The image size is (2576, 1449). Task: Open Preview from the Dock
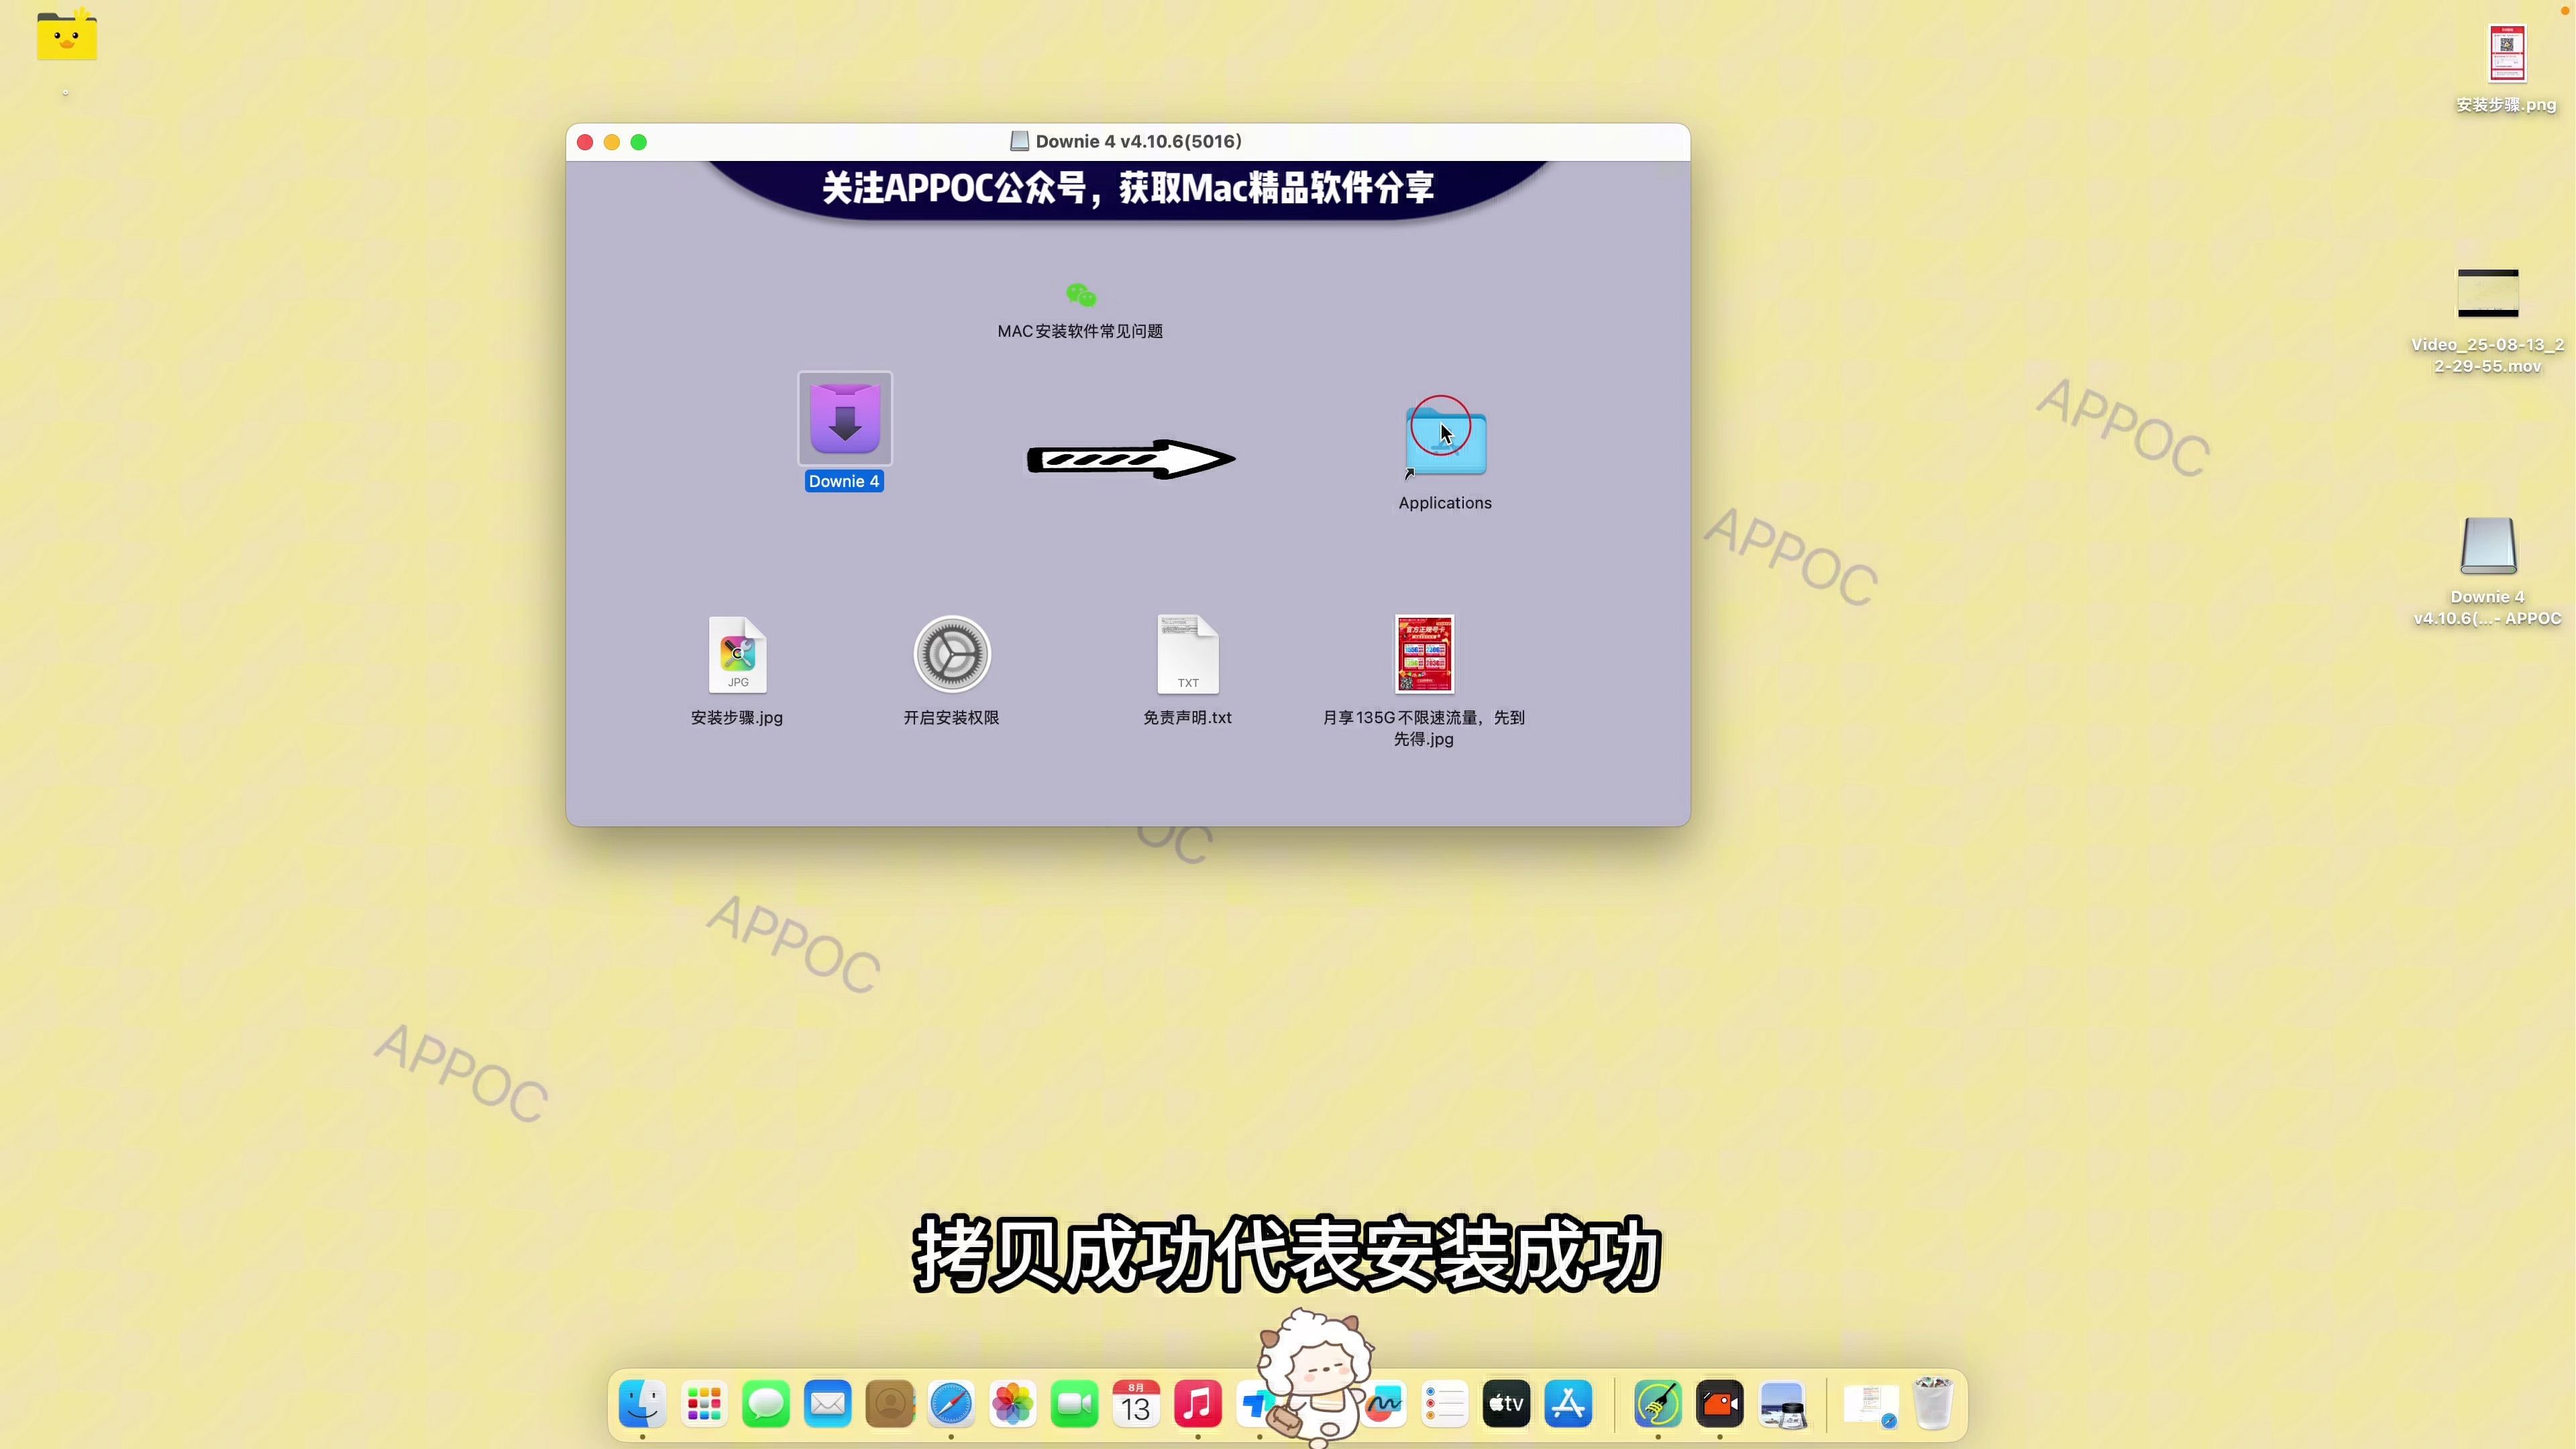1782,1404
